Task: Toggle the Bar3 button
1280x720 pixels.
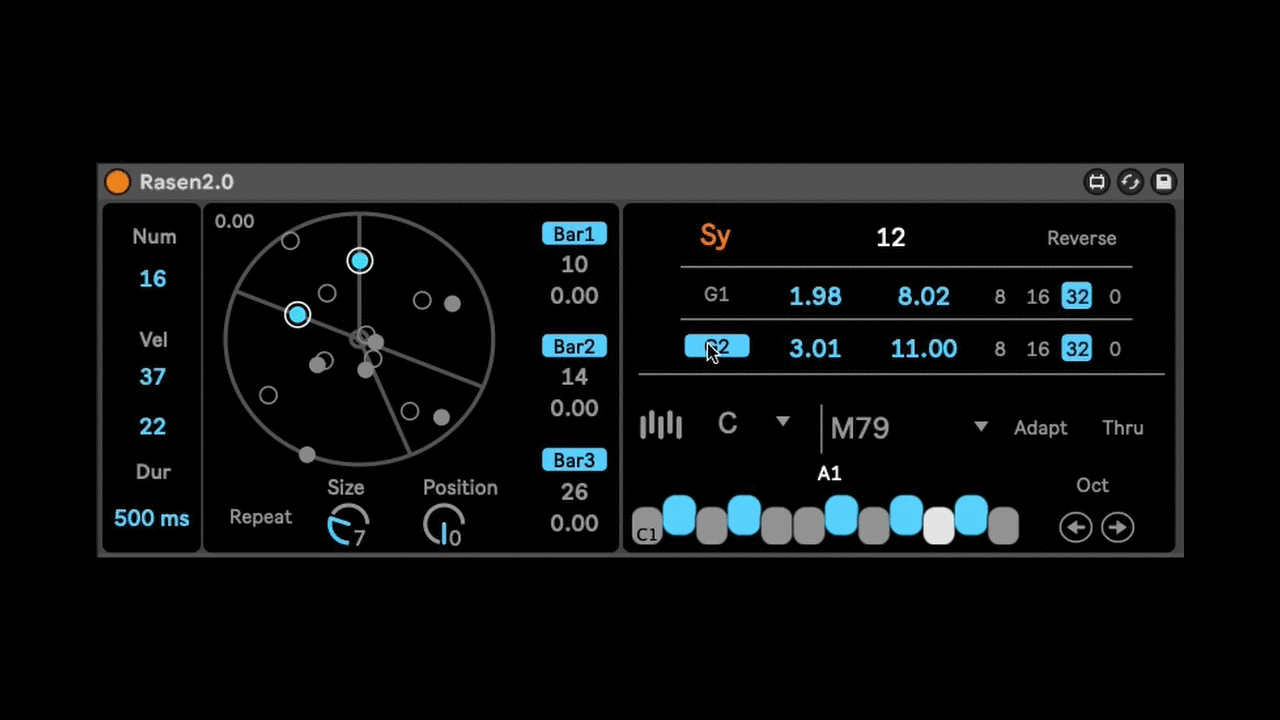Action: [574, 460]
